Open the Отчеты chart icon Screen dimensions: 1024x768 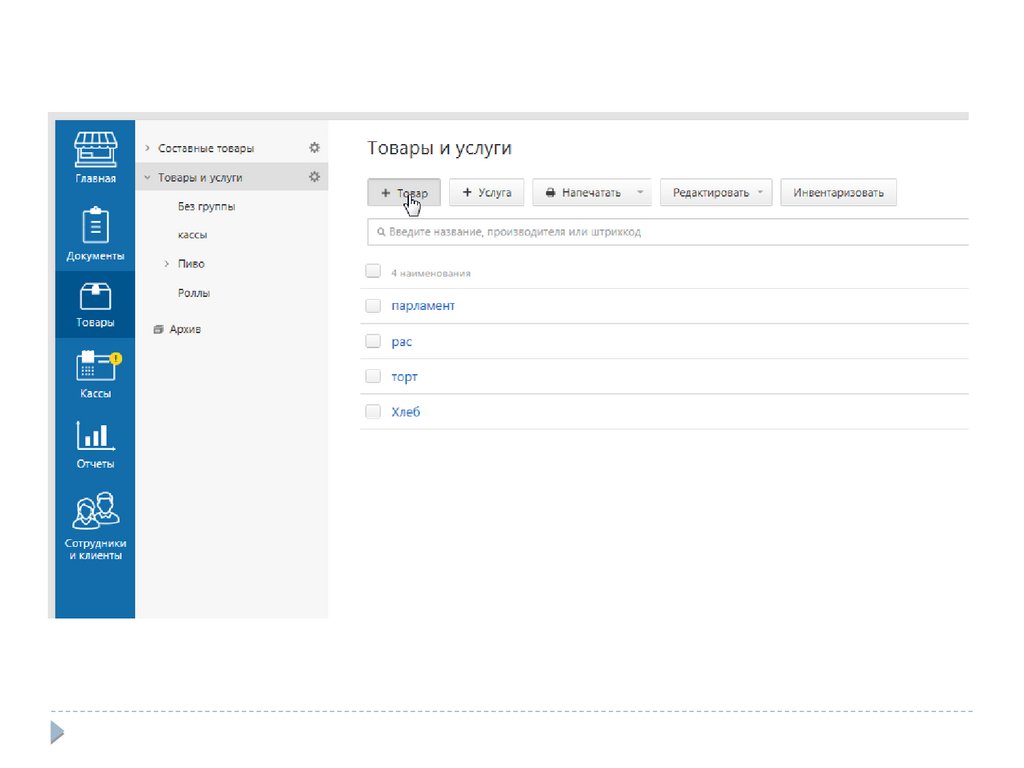point(95,437)
